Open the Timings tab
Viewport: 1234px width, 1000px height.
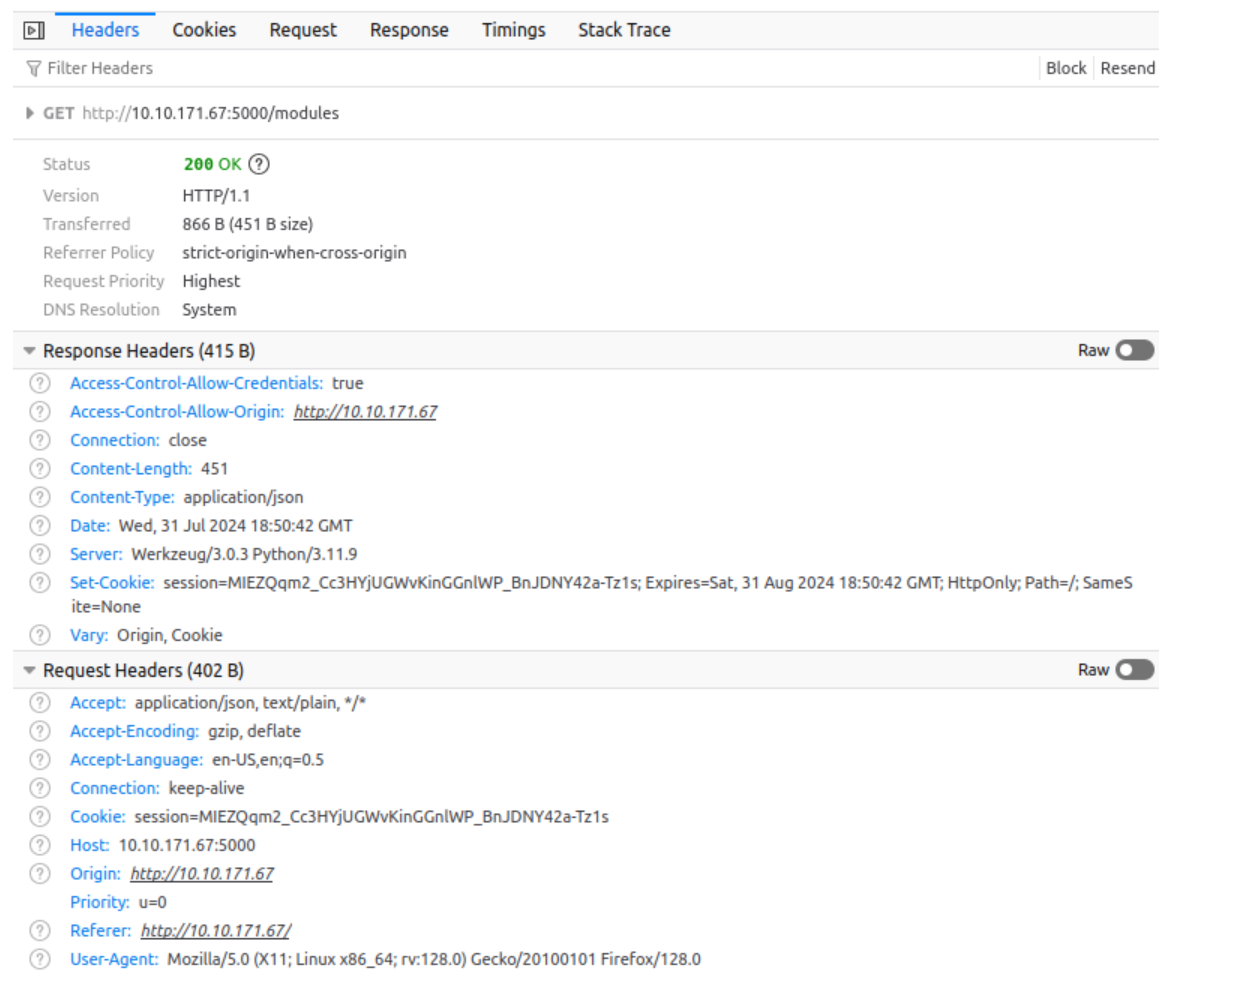click(x=513, y=30)
